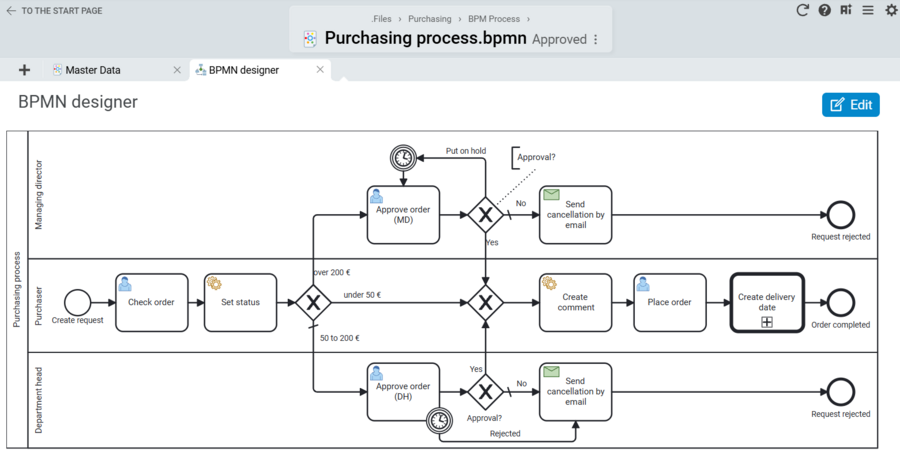Image resolution: width=900 pixels, height=456 pixels.
Task: Click the 'Put on hold' flow label
Action: tap(466, 151)
